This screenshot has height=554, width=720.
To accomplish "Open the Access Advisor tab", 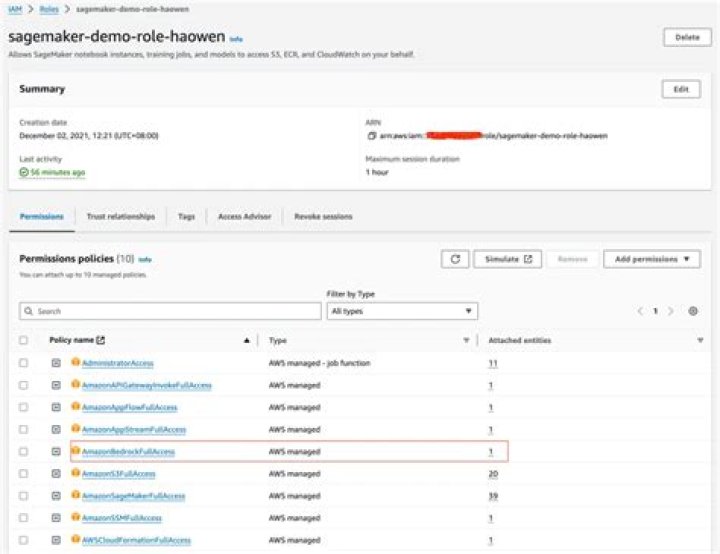I will click(x=244, y=216).
